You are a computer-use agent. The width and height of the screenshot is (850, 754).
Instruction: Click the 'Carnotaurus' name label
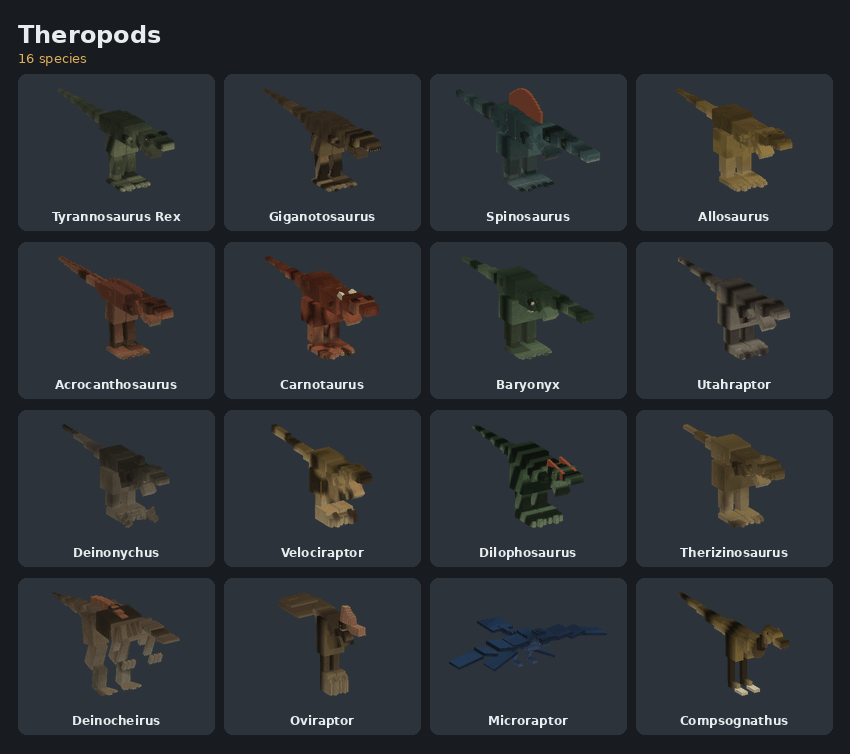coord(322,385)
